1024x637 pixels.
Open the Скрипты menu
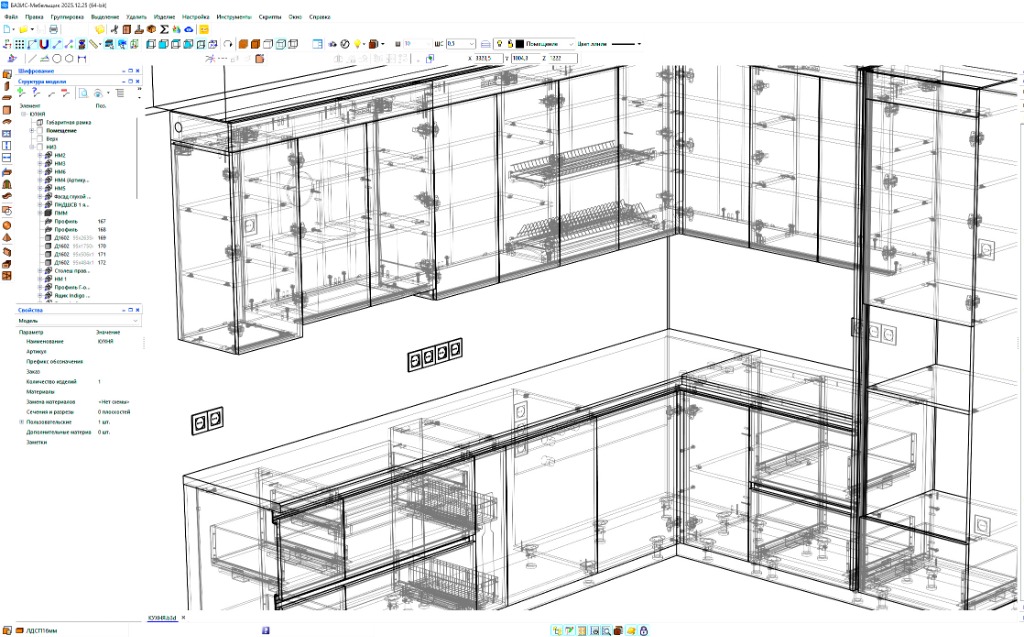[x=269, y=18]
